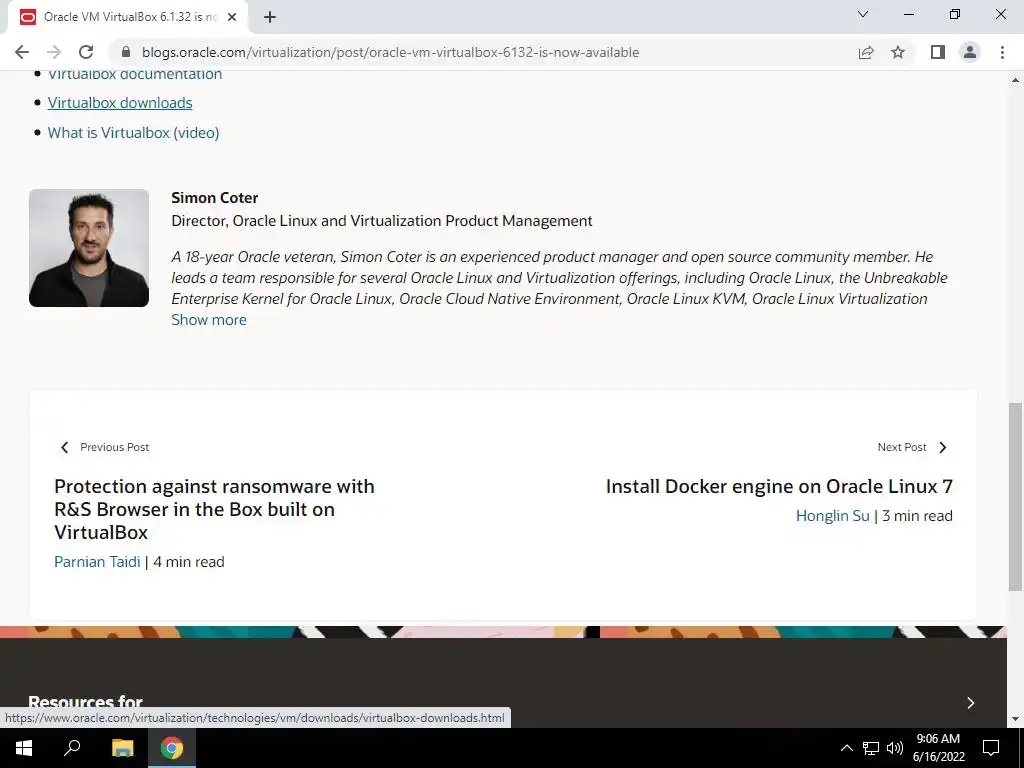Click the Previous Post left chevron

[x=64, y=447]
